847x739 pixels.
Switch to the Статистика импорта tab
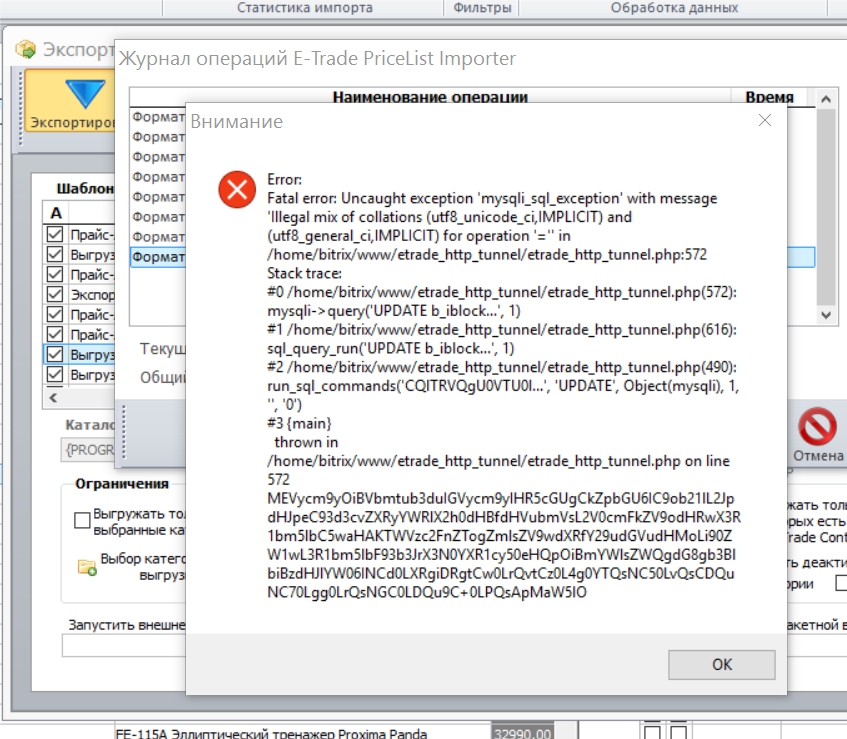[x=304, y=8]
